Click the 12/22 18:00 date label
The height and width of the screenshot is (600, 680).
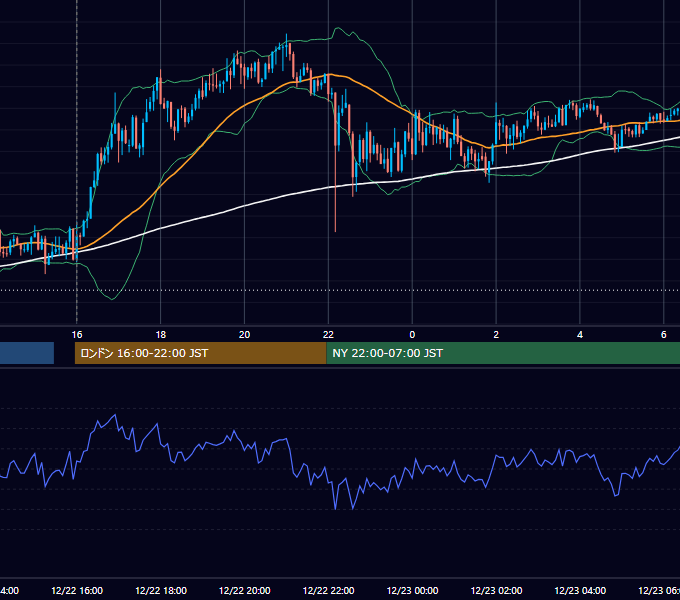(161, 590)
